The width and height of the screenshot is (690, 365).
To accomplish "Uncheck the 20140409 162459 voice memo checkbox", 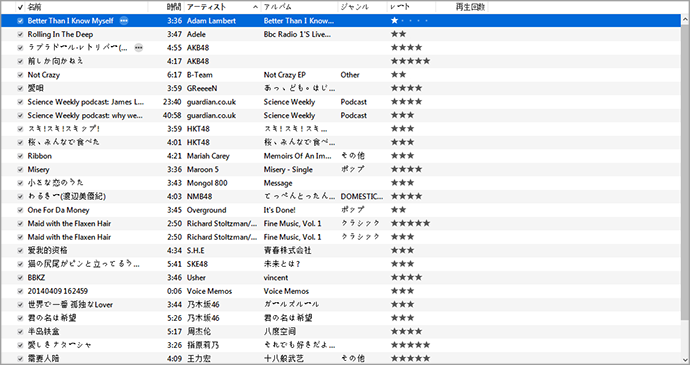I will pyautogui.click(x=20, y=291).
